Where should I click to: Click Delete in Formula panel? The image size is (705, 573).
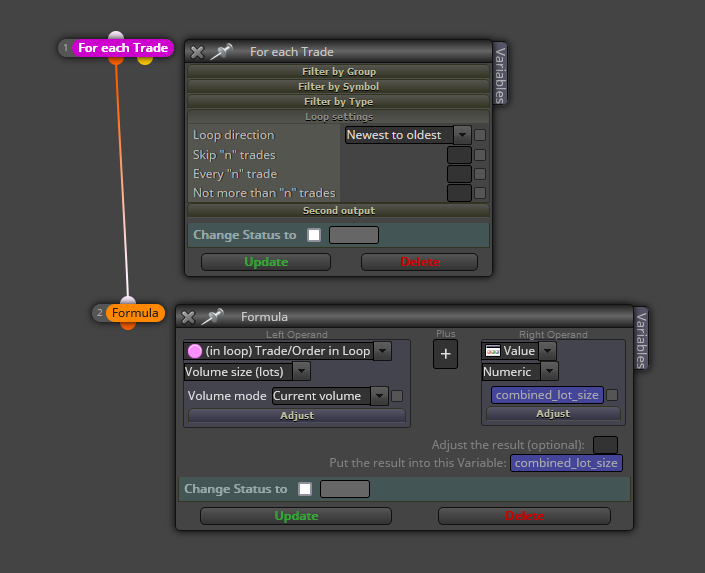524,516
